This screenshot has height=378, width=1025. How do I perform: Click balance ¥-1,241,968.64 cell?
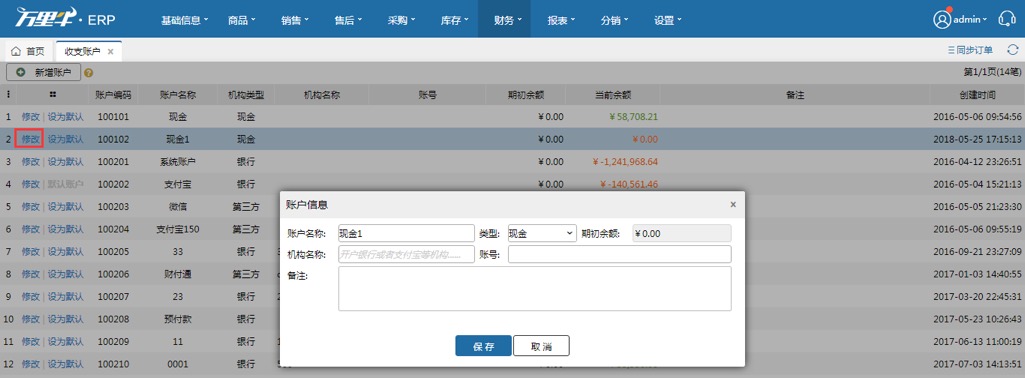pos(625,162)
